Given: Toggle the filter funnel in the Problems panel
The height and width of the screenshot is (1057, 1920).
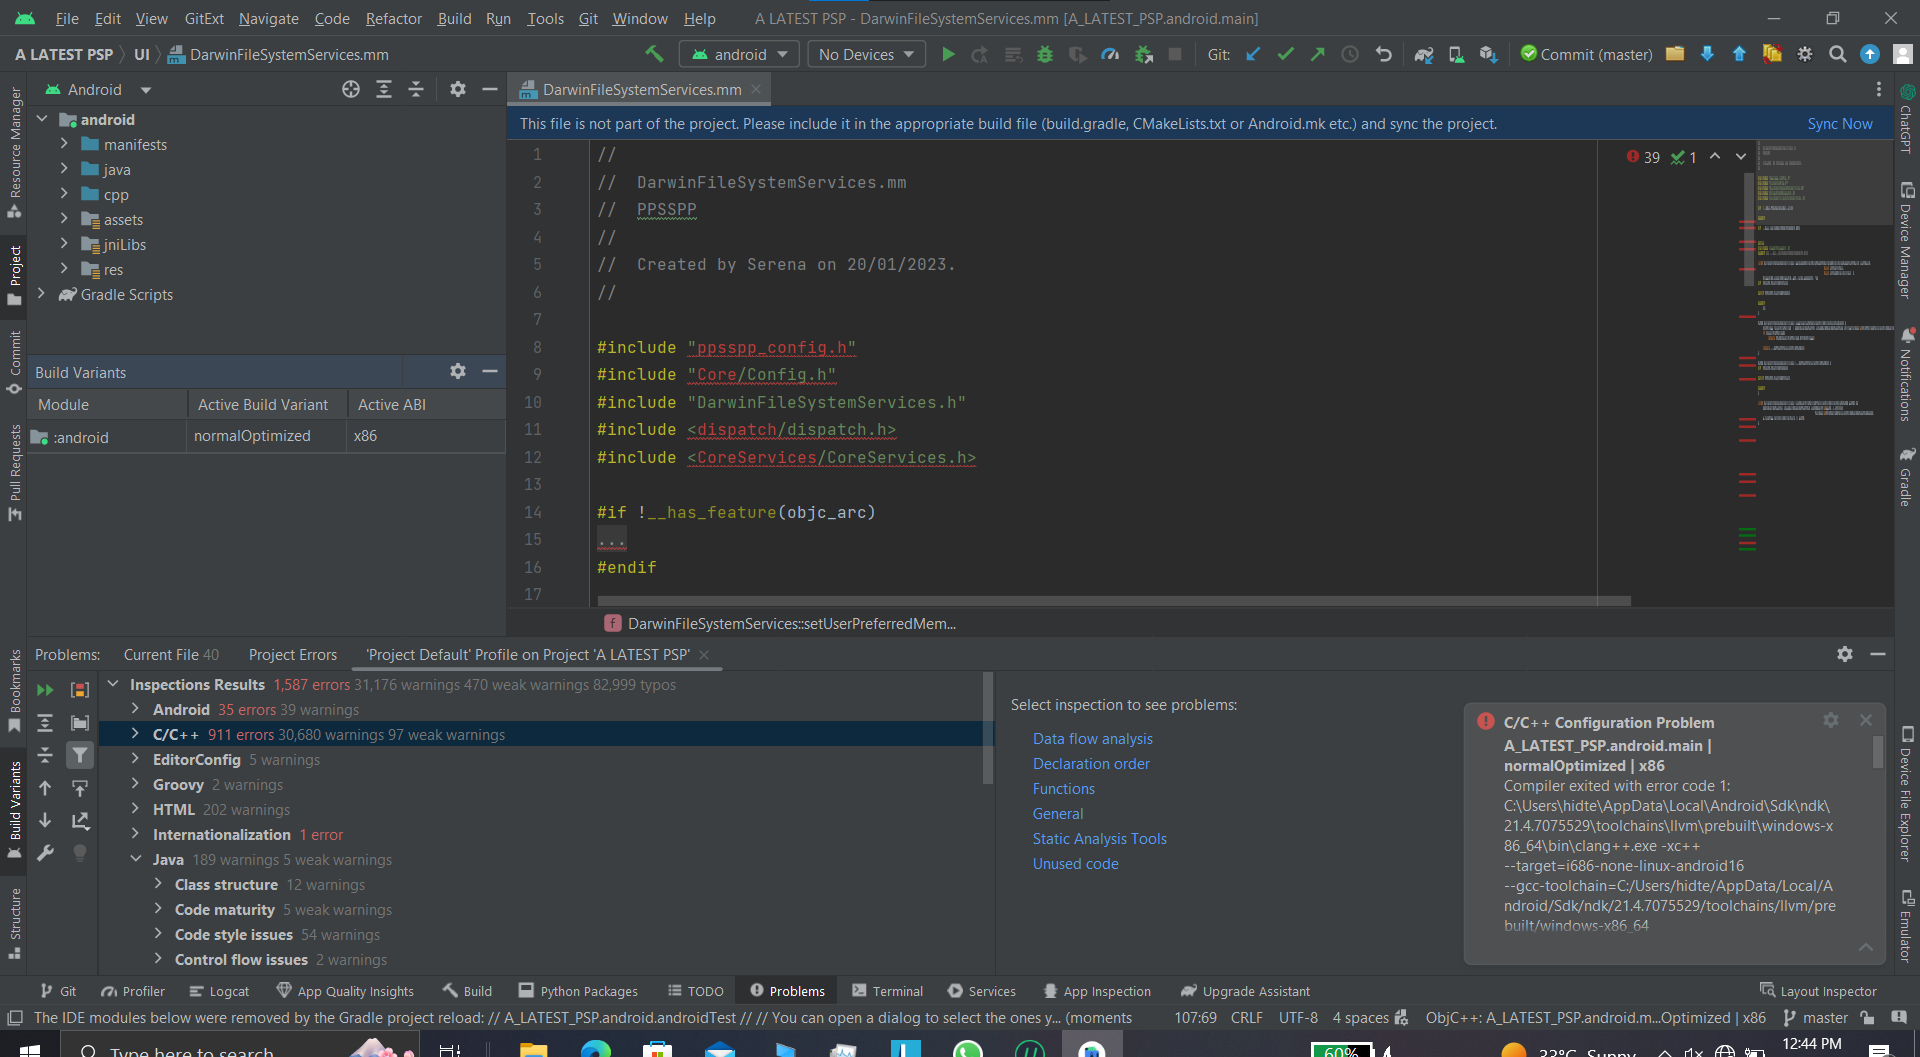Looking at the screenshot, I should [x=80, y=755].
